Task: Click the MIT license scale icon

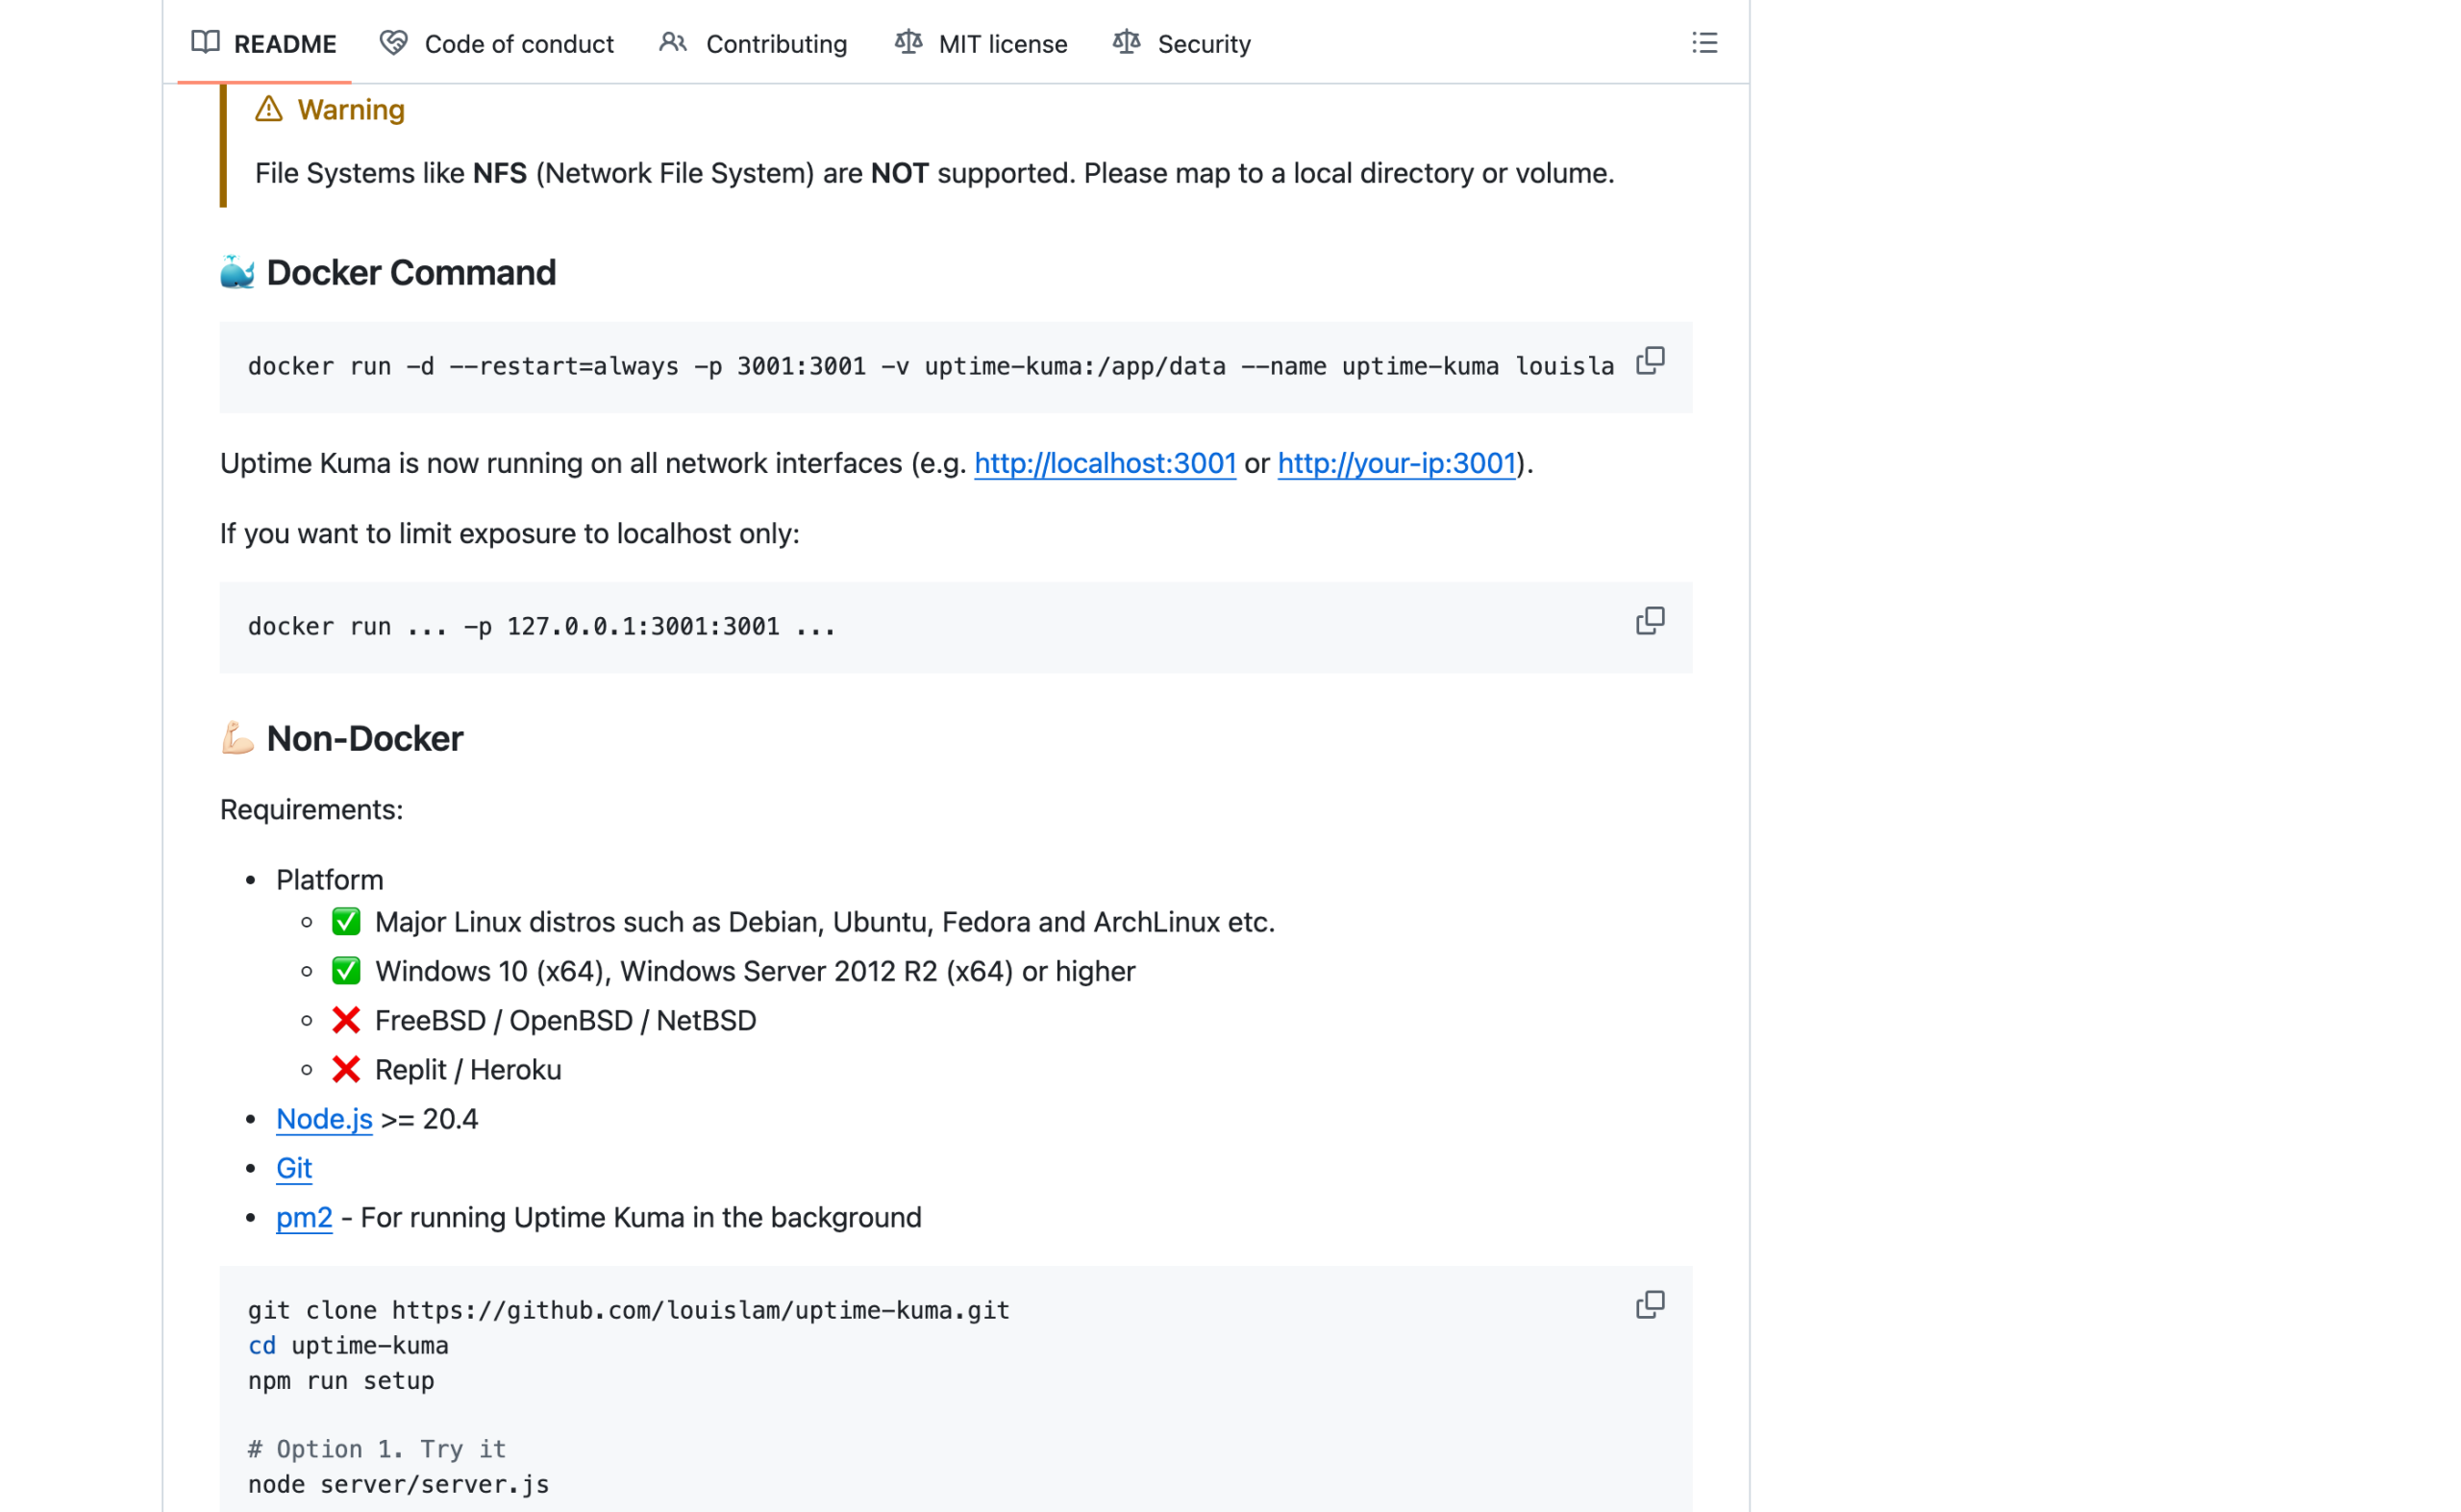Action: click(x=908, y=43)
